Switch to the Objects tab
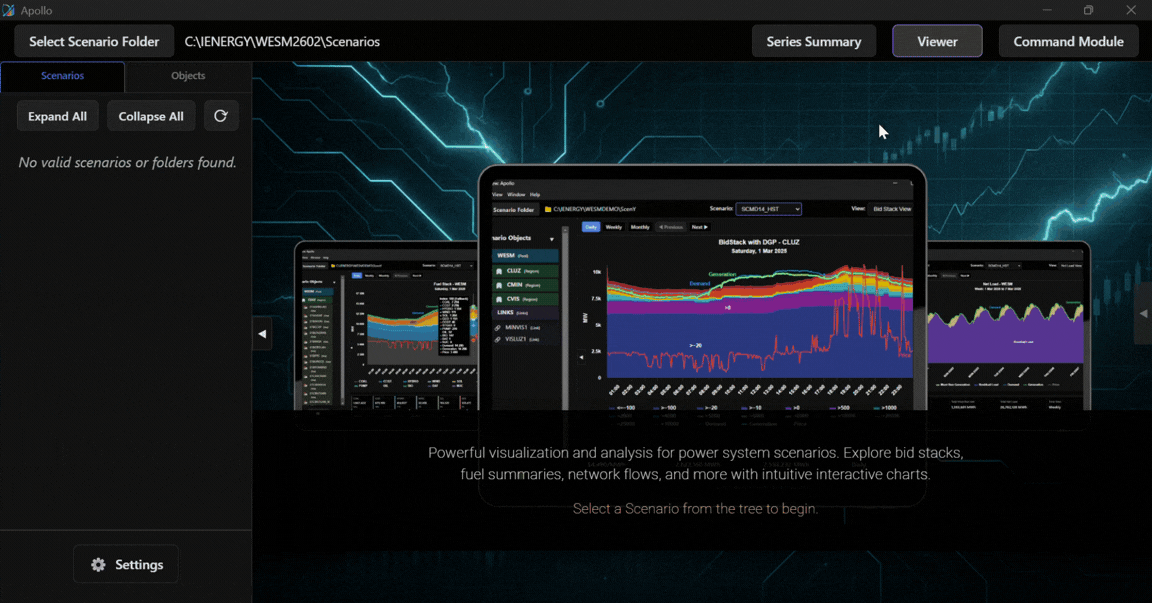The width and height of the screenshot is (1152, 603). [188, 76]
